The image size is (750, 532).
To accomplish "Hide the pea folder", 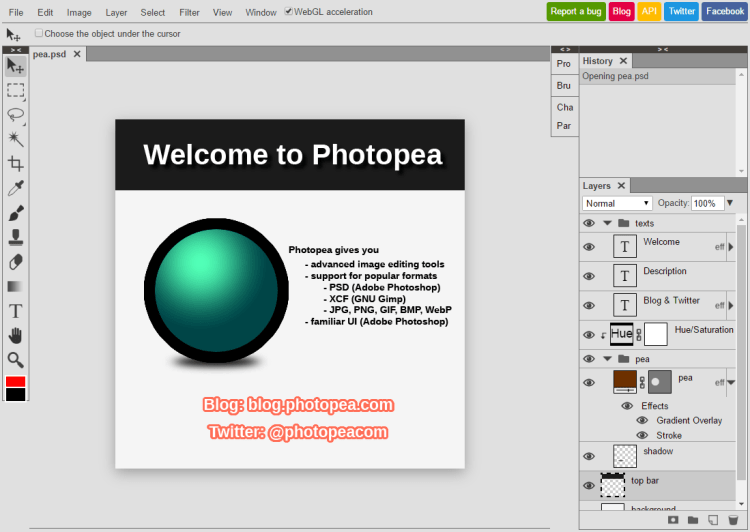I will [589, 359].
